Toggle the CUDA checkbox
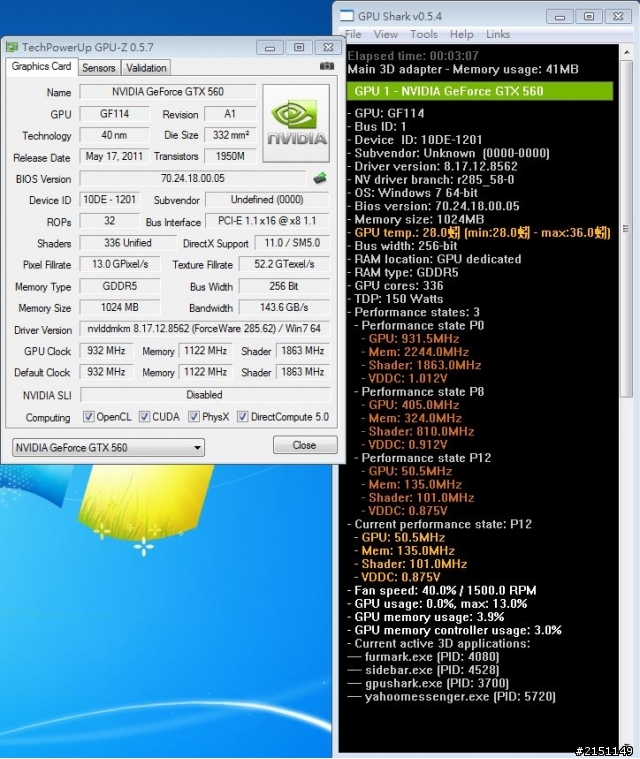Image resolution: width=640 pixels, height=759 pixels. point(144,416)
